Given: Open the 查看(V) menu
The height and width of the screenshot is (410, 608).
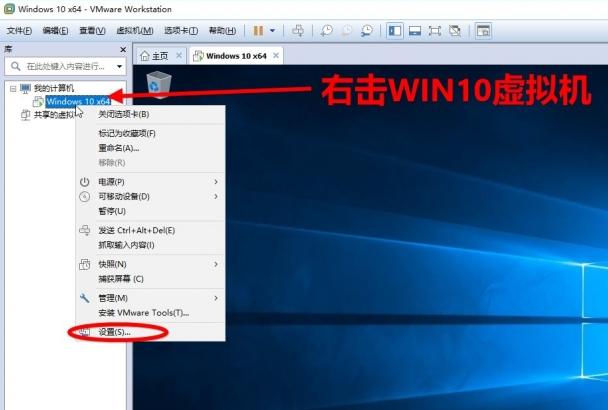Looking at the screenshot, I should pos(92,31).
